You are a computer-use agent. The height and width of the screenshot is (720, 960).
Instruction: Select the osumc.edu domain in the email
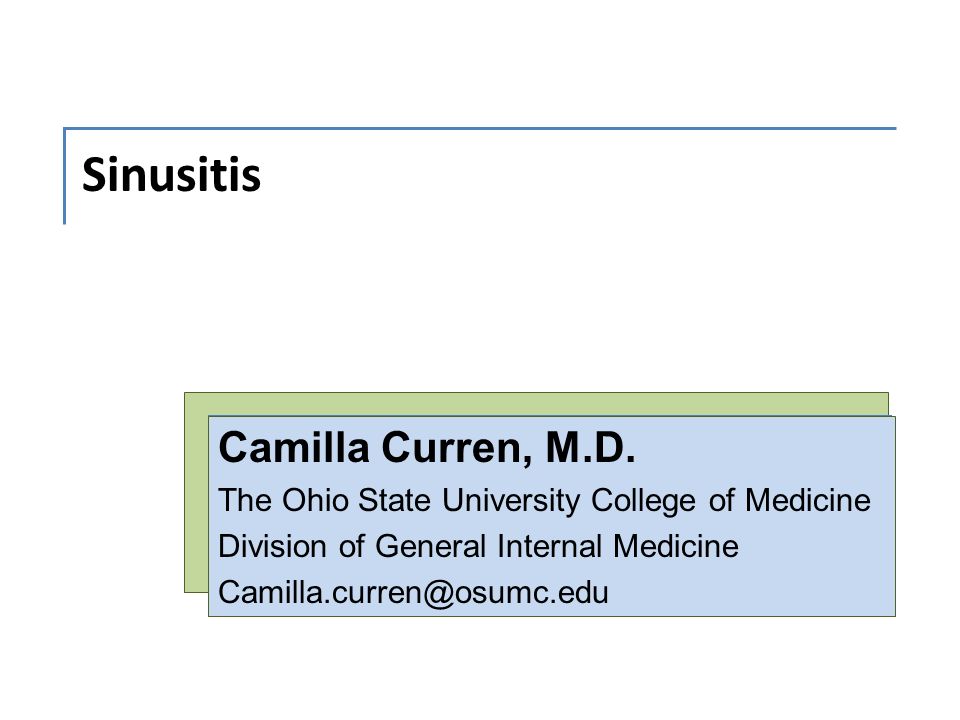531,593
